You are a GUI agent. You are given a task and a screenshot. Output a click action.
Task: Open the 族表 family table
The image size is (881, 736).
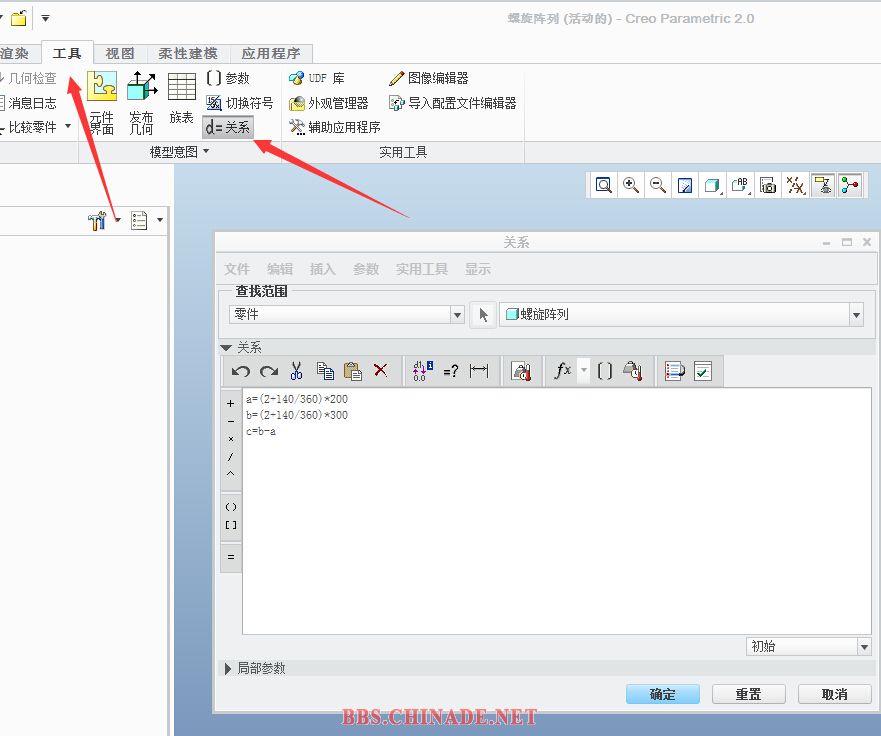[x=181, y=98]
